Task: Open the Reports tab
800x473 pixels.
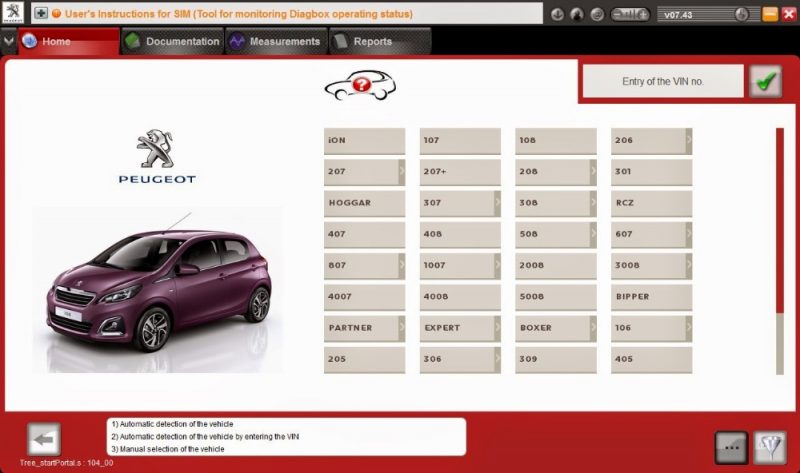Action: [x=380, y=41]
